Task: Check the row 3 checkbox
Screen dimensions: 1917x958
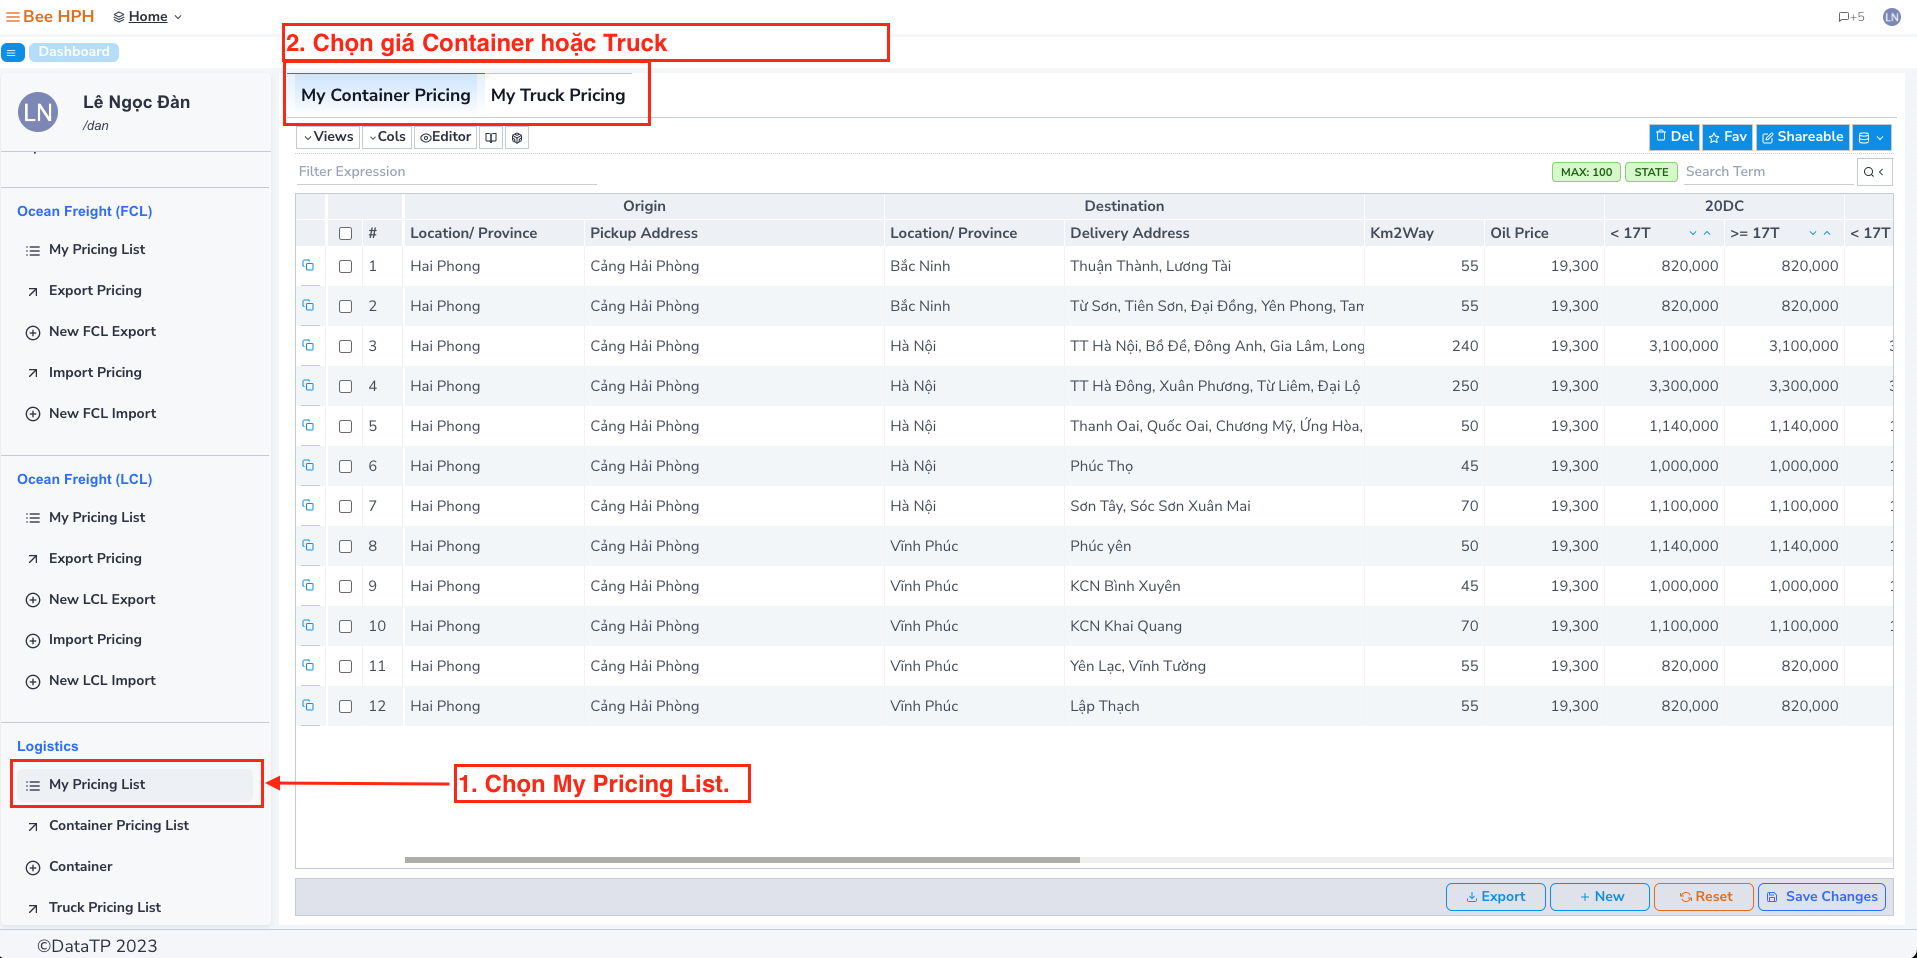Action: [x=345, y=346]
